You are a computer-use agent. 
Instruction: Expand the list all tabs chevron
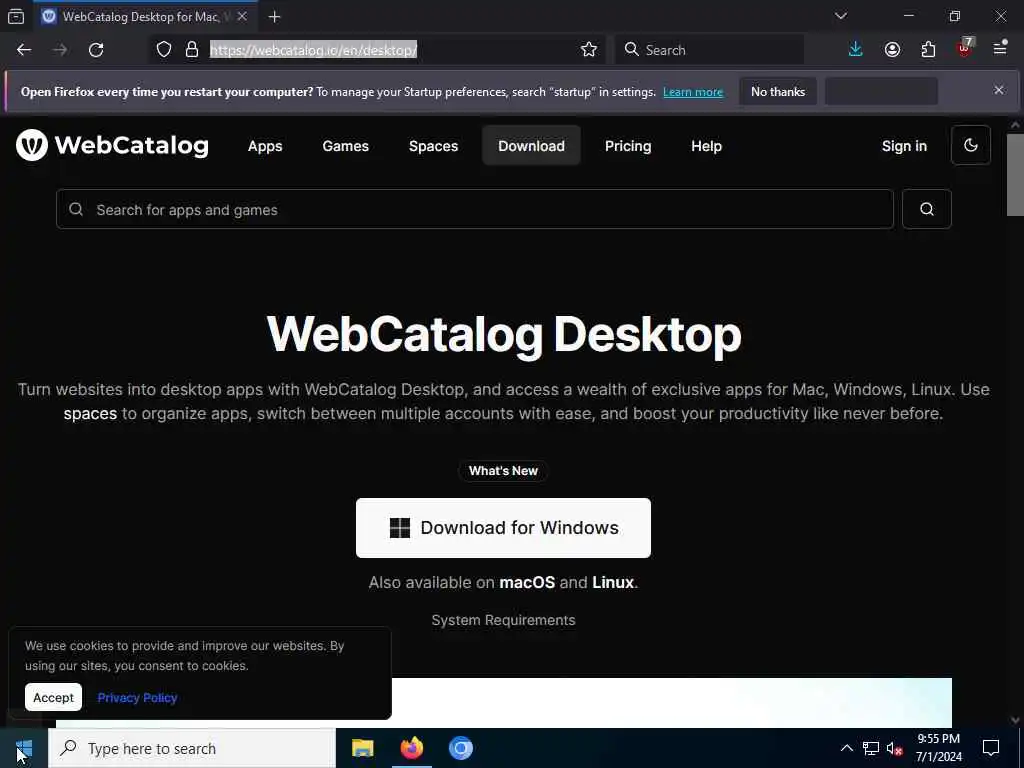(840, 16)
